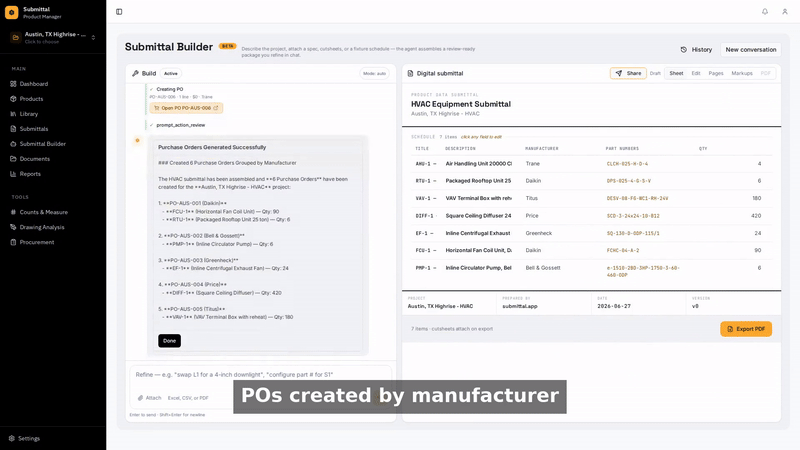Click the date 2026-06-27 field
800x450 pixels.
click(x=614, y=306)
